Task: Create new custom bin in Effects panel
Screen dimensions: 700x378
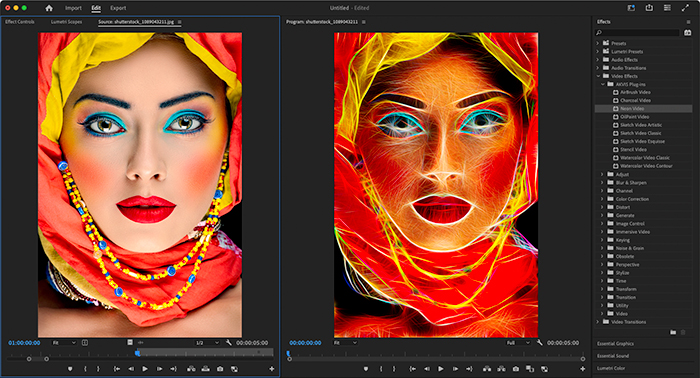Action: [673, 332]
